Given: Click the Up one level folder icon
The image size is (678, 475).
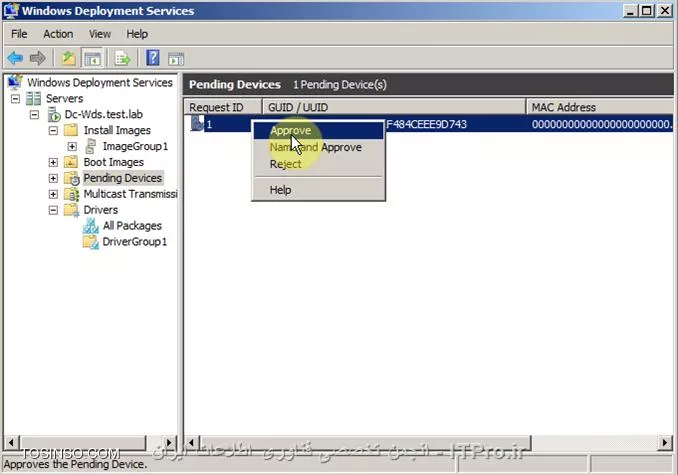Looking at the screenshot, I should pyautogui.click(x=68, y=58).
